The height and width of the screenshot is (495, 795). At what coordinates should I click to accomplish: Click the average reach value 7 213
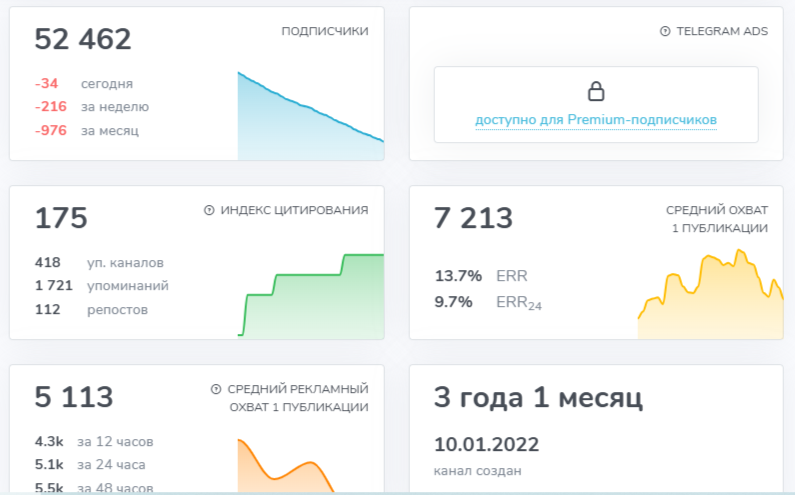[474, 218]
